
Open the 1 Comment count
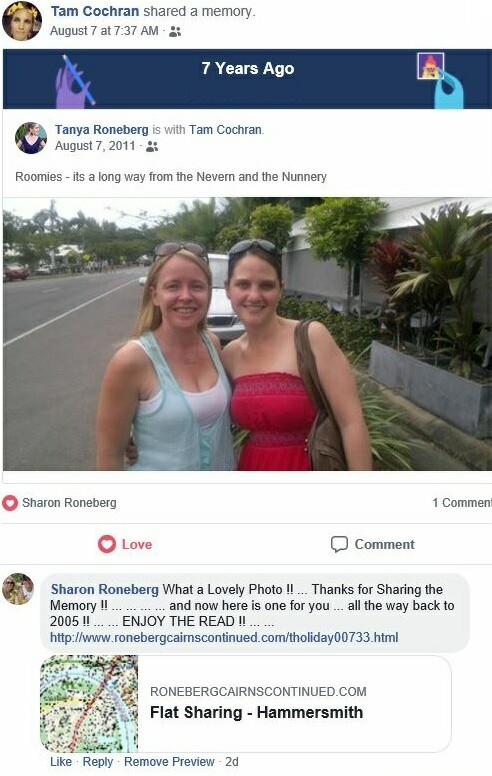(x=461, y=503)
